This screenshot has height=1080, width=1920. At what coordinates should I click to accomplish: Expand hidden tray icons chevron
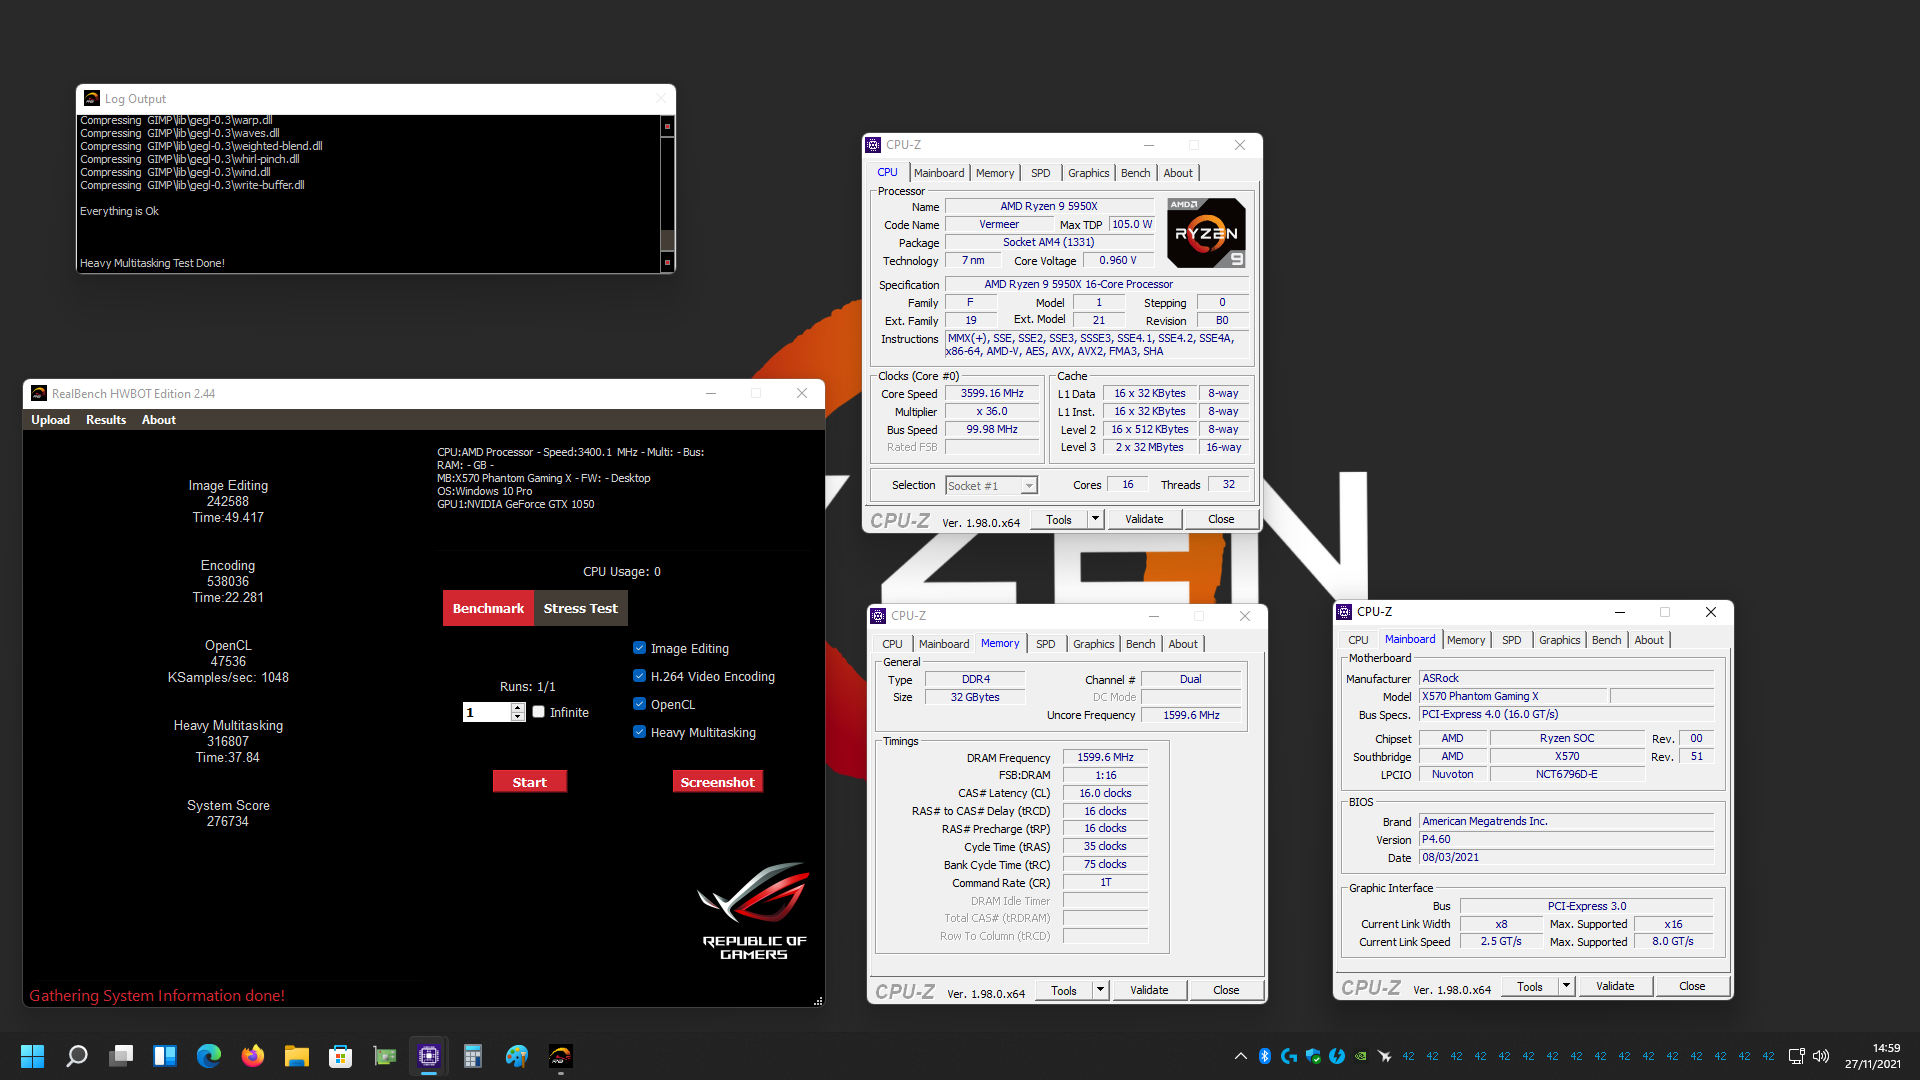(x=1241, y=1056)
